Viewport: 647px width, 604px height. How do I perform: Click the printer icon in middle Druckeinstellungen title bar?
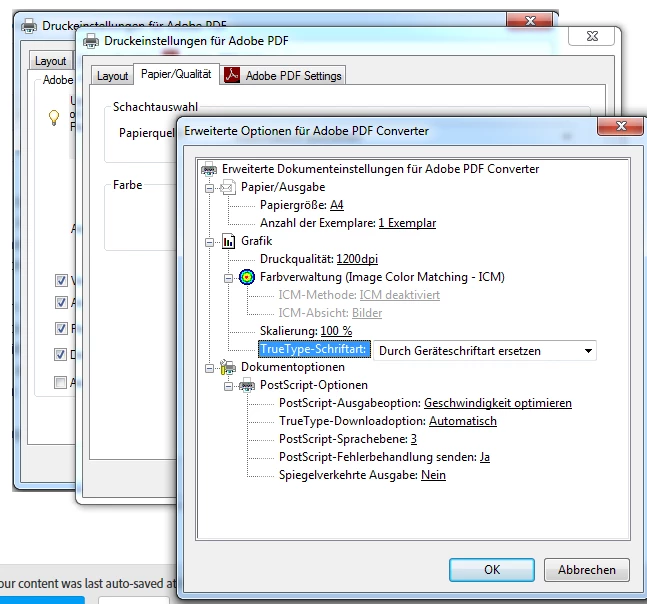coord(91,41)
